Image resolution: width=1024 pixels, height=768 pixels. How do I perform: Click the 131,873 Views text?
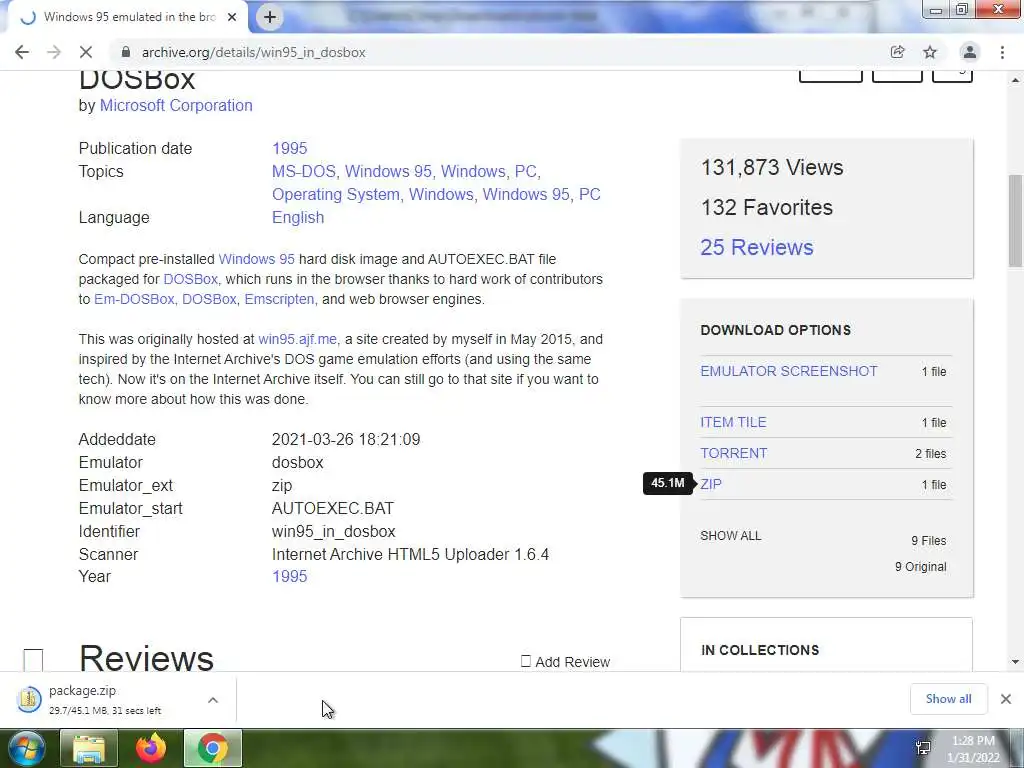coord(772,167)
